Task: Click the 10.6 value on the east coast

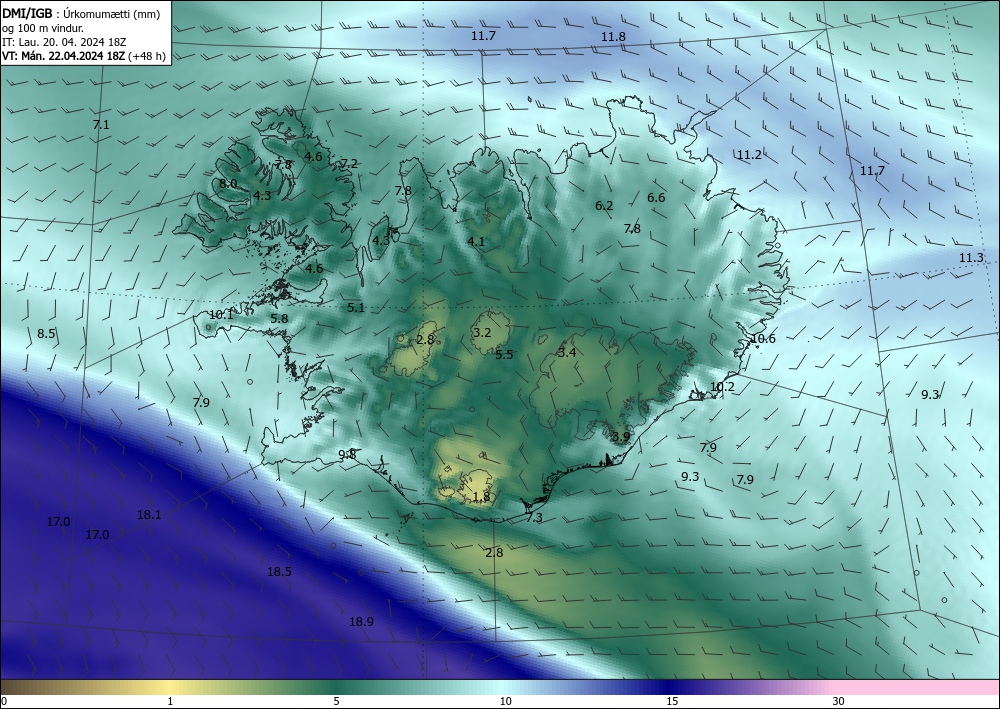Action: [x=763, y=339]
